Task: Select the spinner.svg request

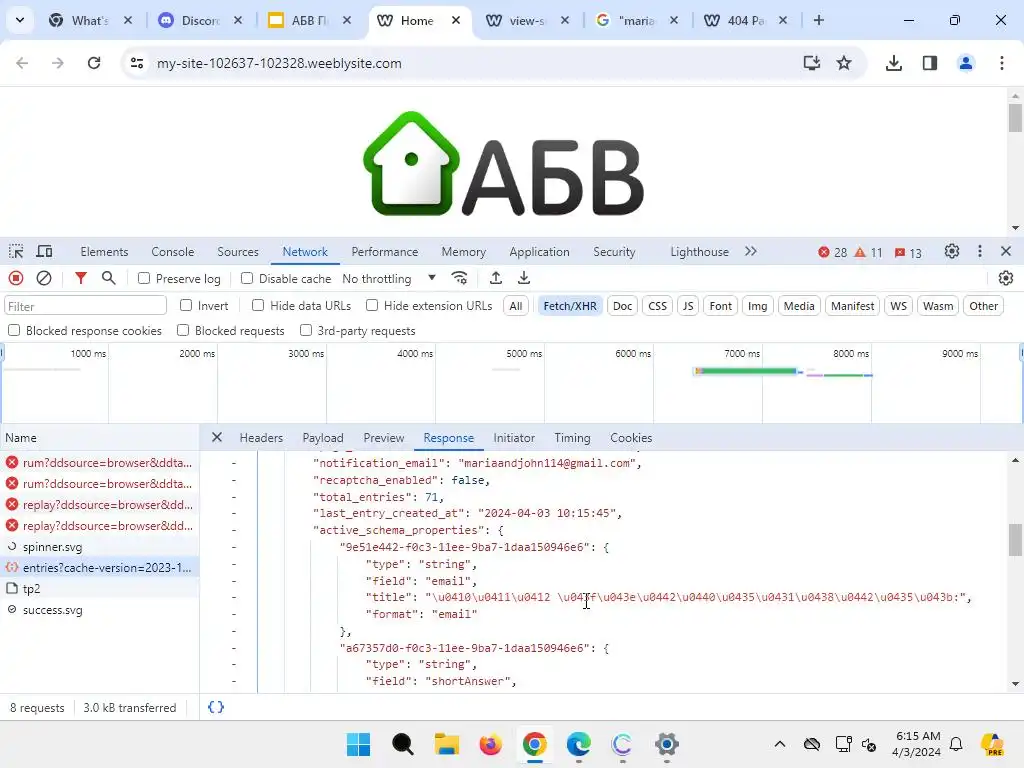Action: click(99, 547)
